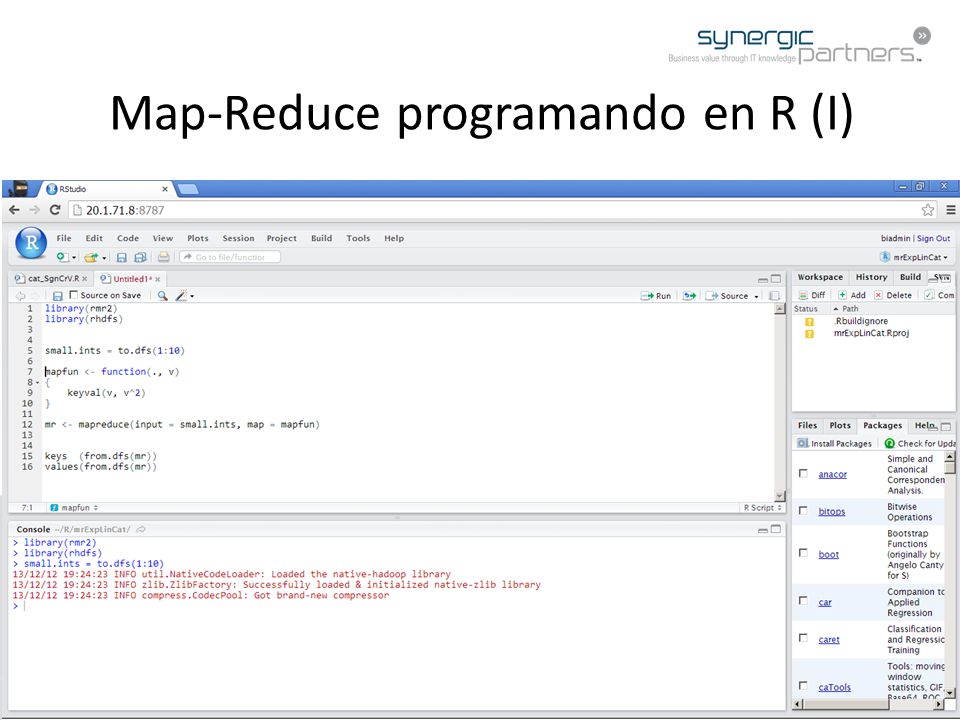Screen dimensions: 960x720
Task: Switch to the Files tab
Action: click(807, 425)
